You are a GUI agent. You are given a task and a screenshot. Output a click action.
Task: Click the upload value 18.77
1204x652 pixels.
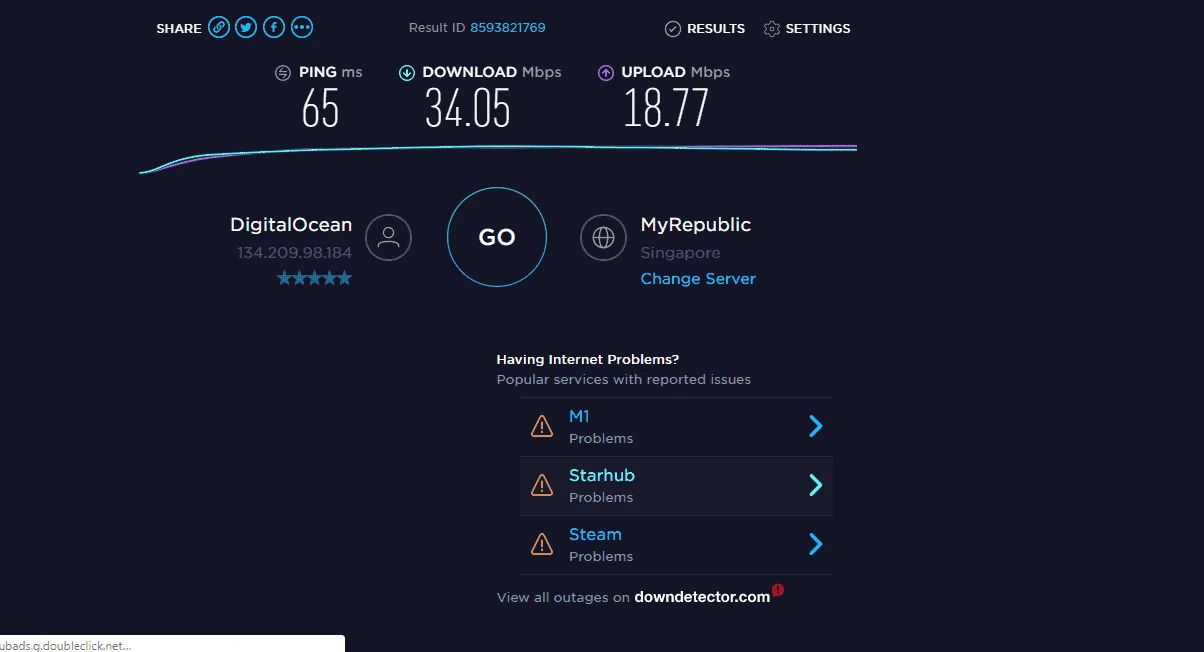coord(666,108)
